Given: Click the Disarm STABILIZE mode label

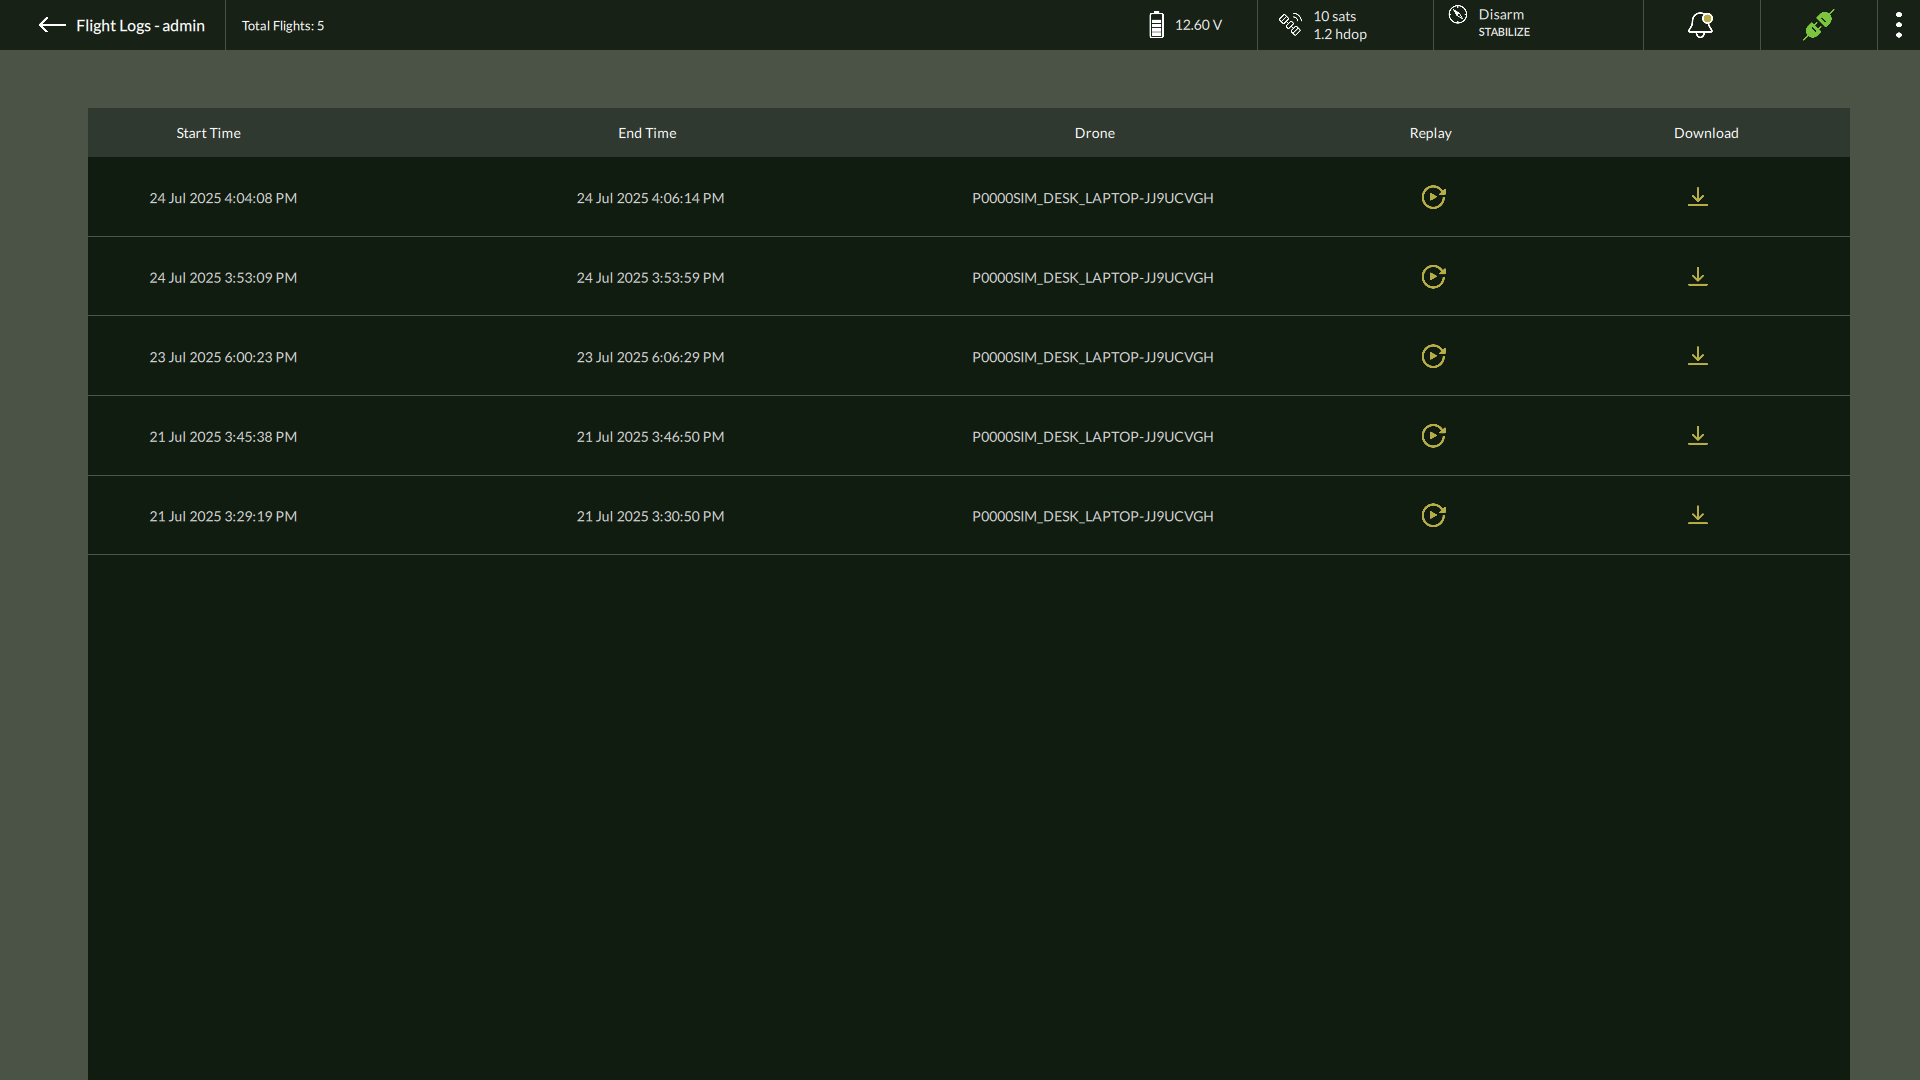Looking at the screenshot, I should (x=1504, y=23).
